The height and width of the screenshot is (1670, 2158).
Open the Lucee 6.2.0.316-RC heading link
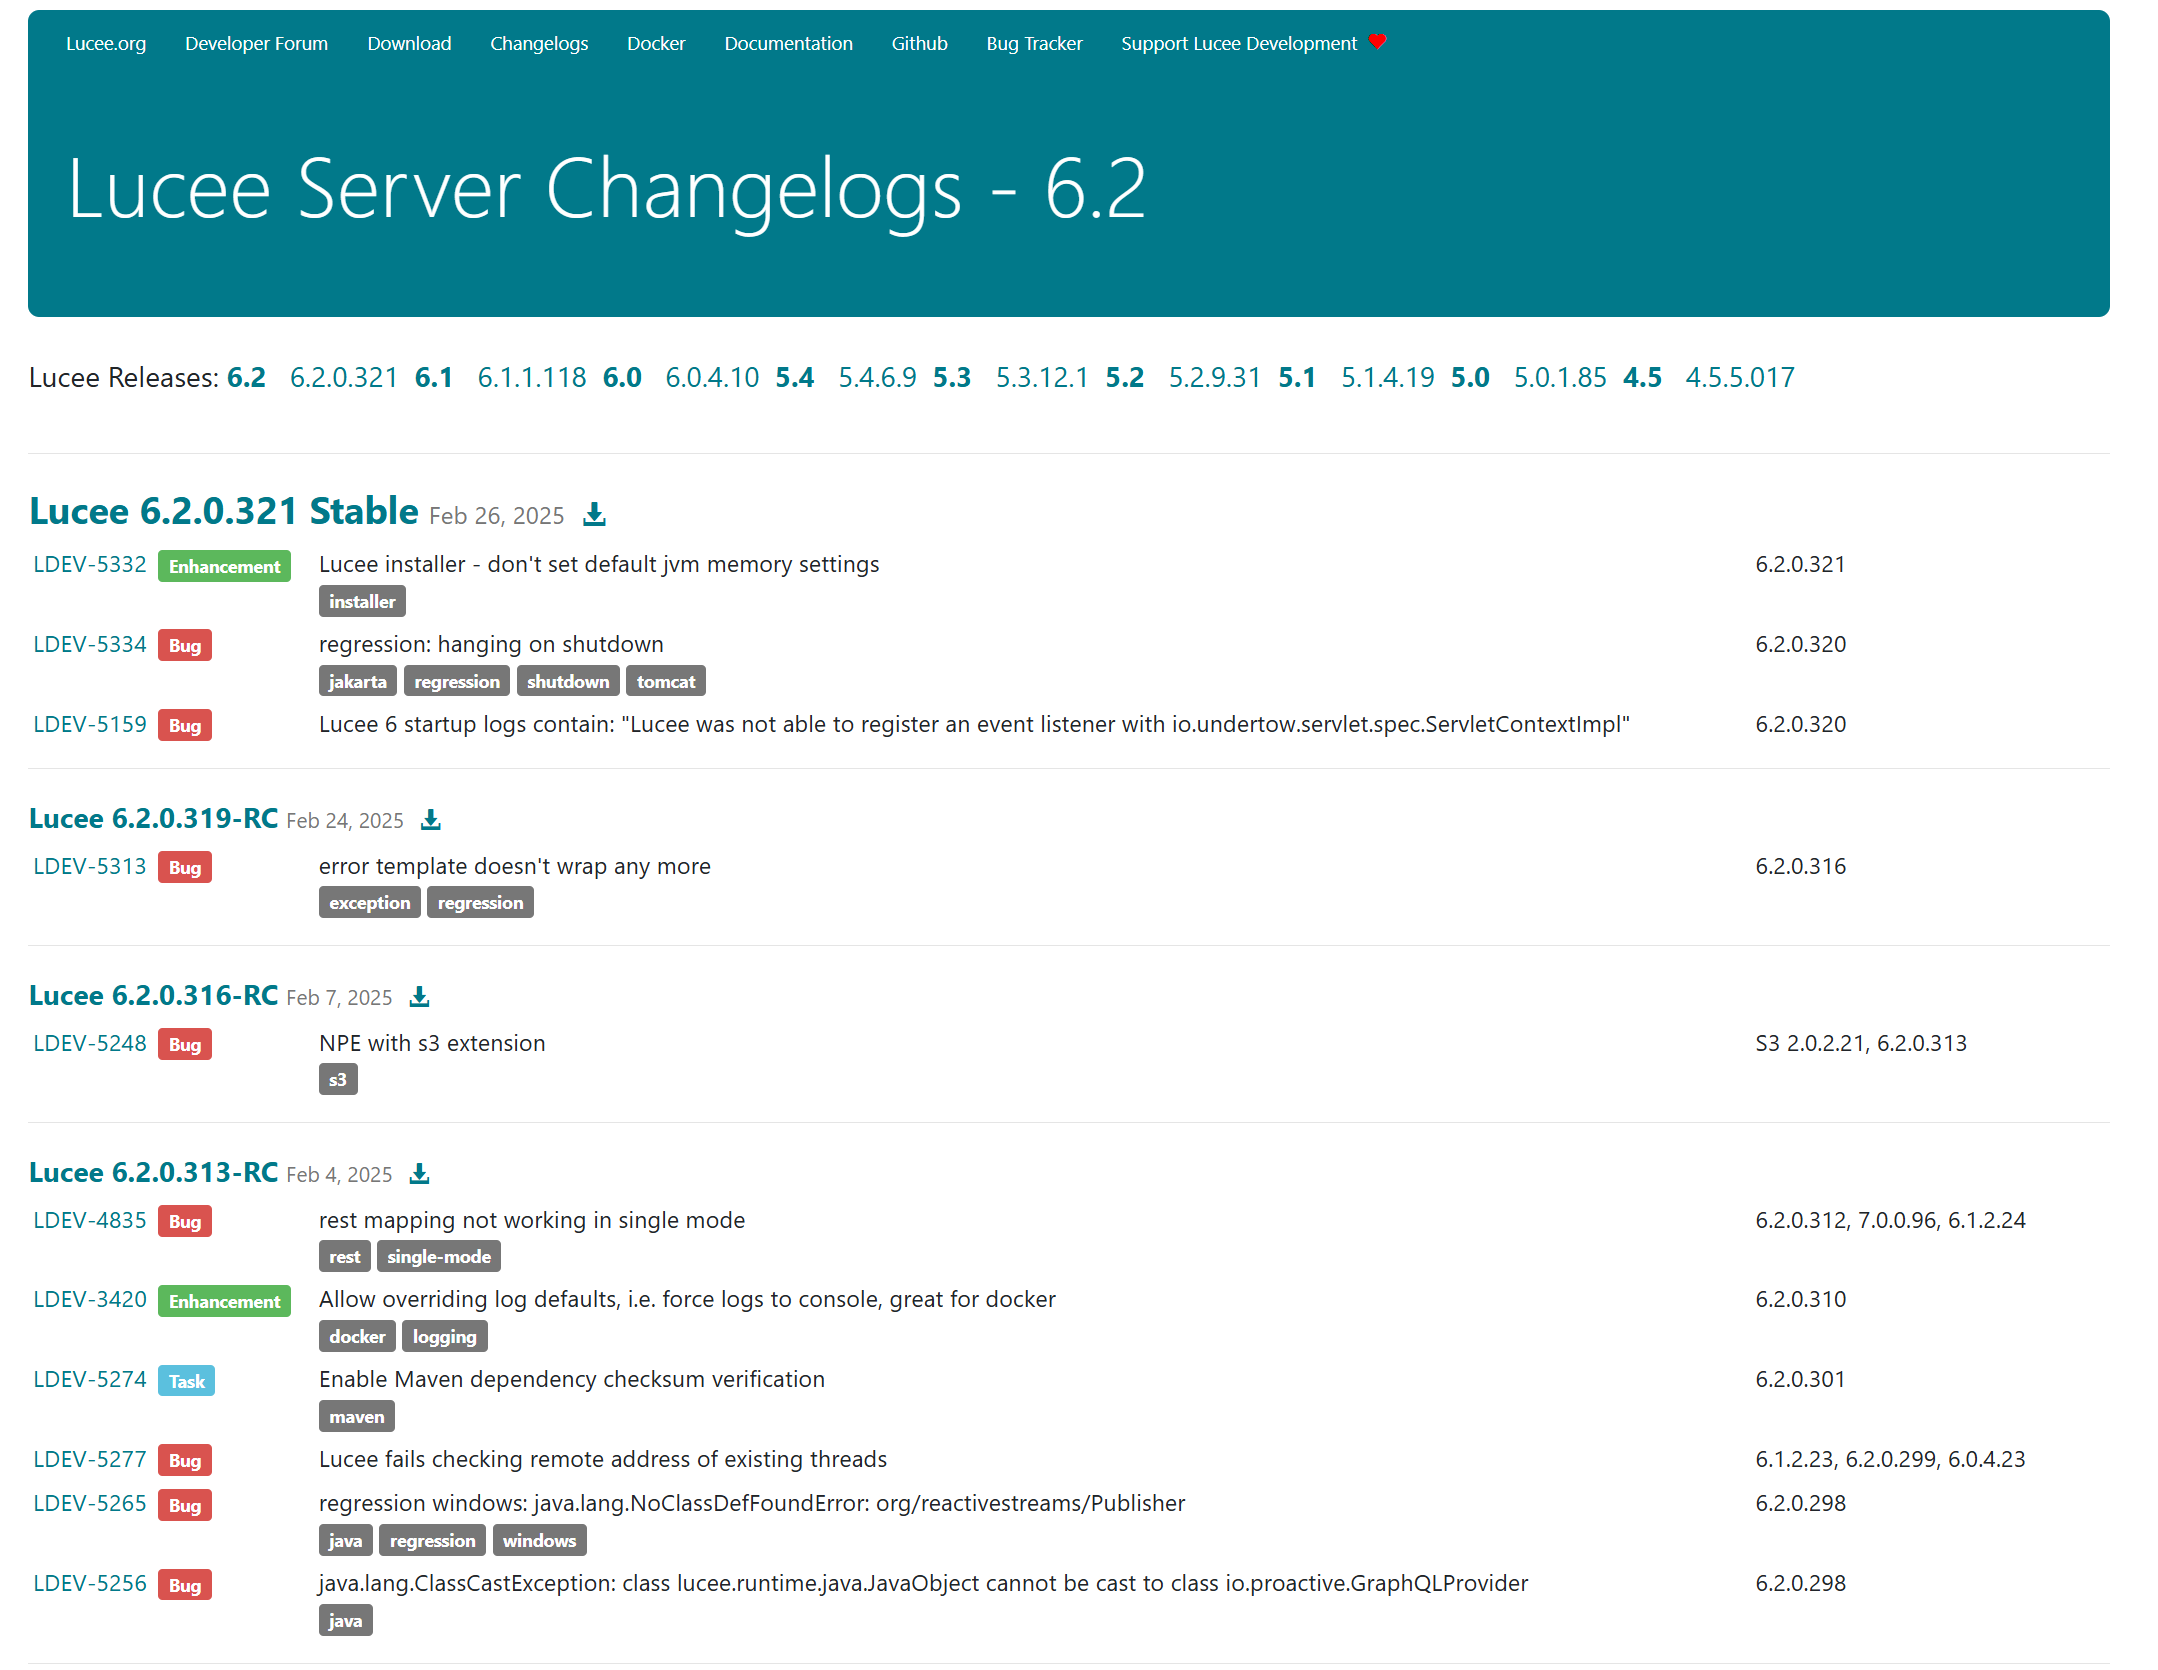[x=154, y=995]
